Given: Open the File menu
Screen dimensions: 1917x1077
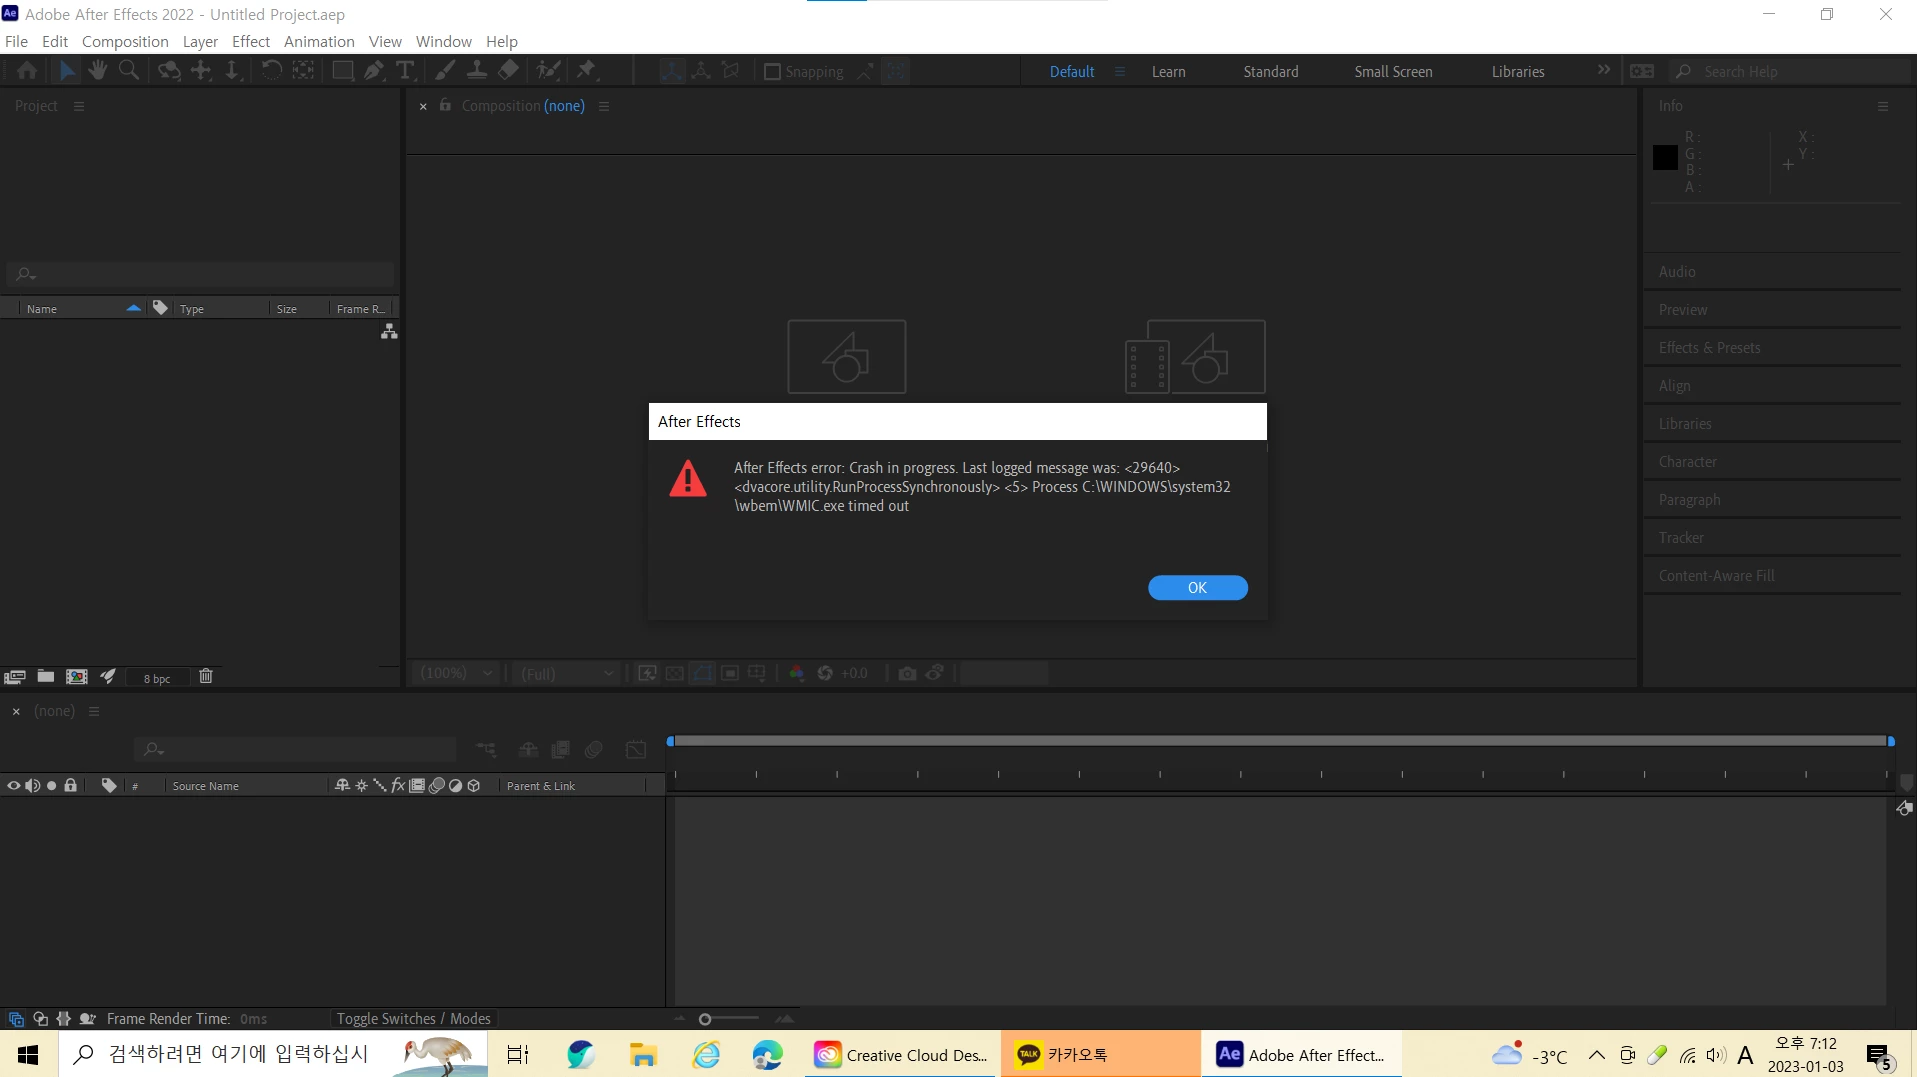Looking at the screenshot, I should click(16, 41).
